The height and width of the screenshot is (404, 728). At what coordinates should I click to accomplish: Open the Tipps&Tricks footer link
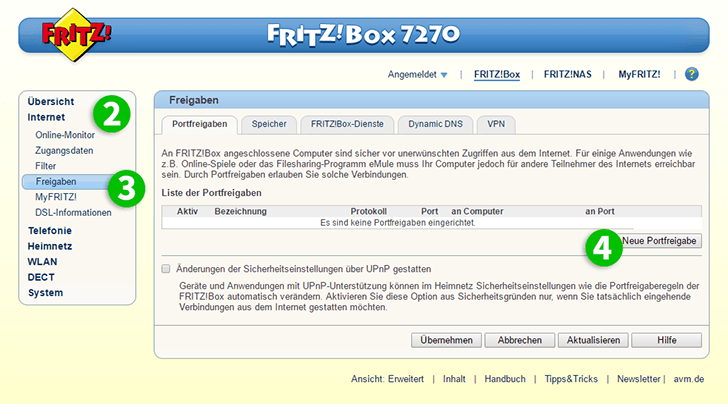(x=571, y=379)
